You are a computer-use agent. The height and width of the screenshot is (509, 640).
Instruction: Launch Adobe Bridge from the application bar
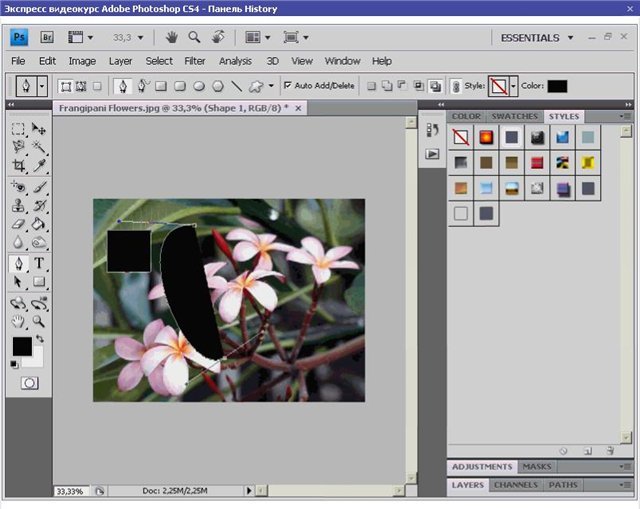pos(47,38)
